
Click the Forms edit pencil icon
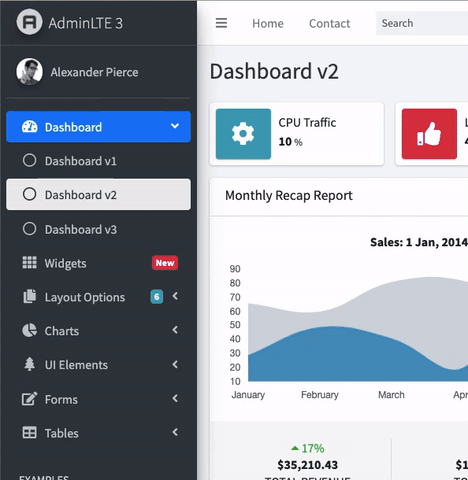point(30,399)
